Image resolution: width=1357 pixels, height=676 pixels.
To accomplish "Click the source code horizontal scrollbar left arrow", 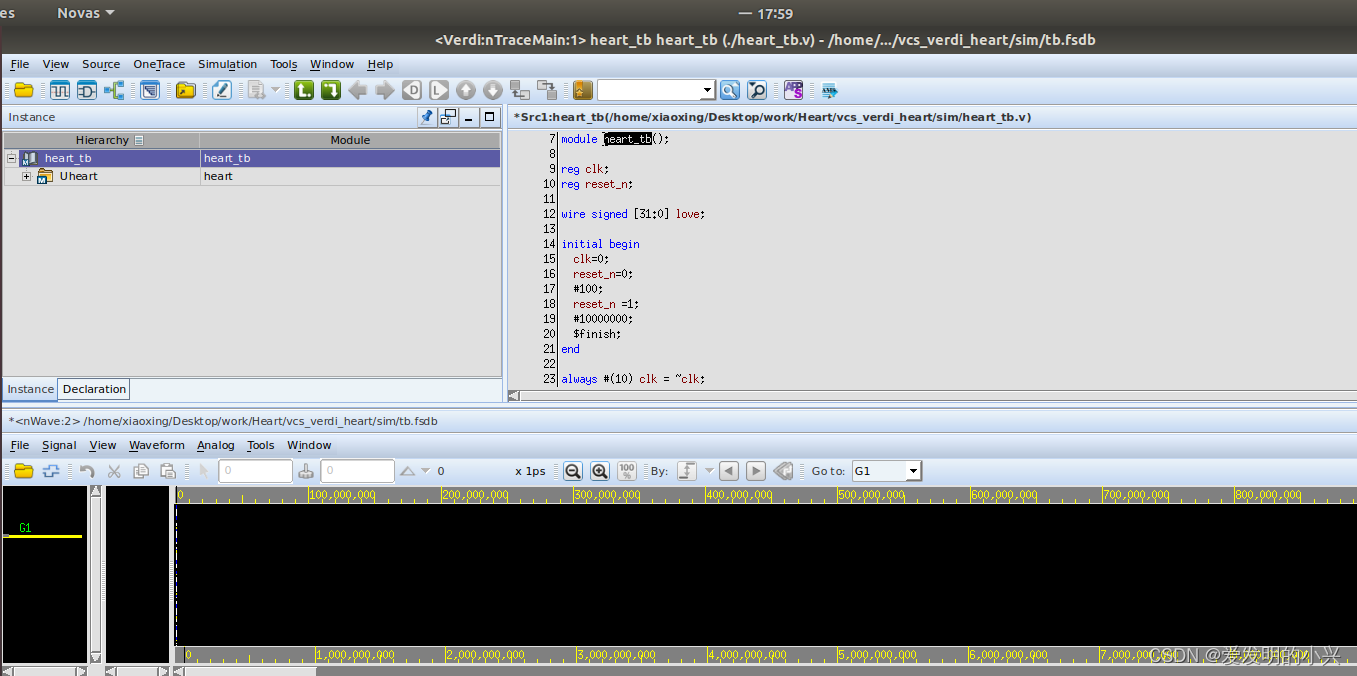I will (513, 395).
